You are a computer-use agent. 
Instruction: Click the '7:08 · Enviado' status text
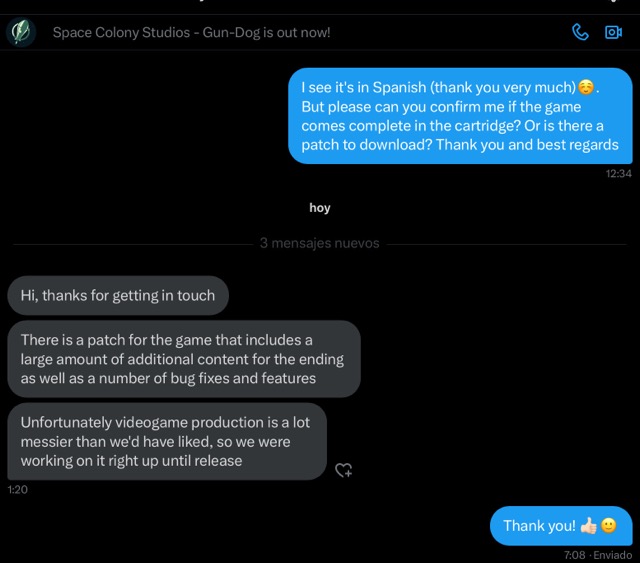click(598, 555)
